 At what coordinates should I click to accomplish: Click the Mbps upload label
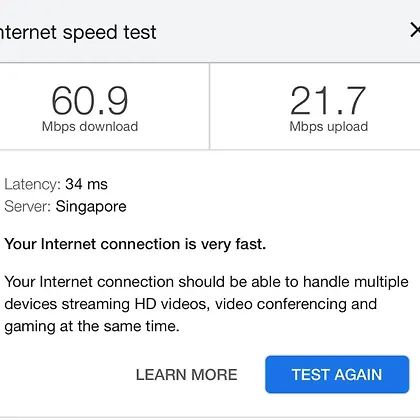coord(329,127)
